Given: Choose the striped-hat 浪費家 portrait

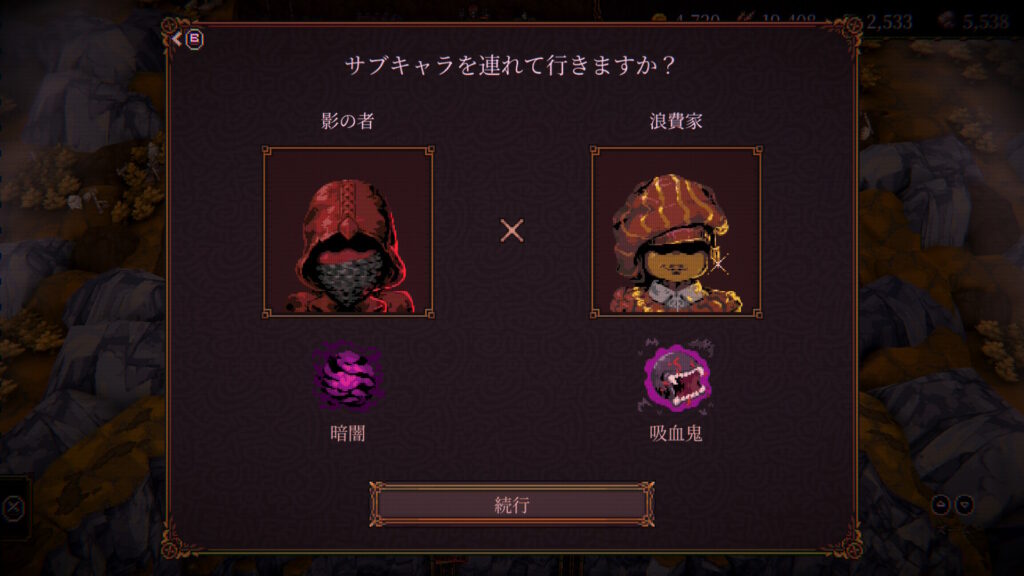Looking at the screenshot, I should tap(676, 232).
